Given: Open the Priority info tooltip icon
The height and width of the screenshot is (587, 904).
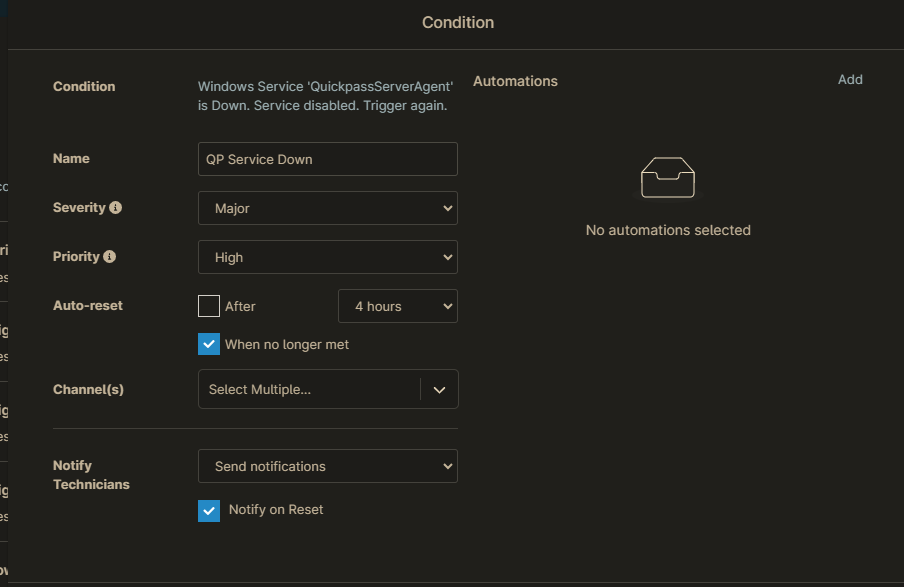Looking at the screenshot, I should [x=110, y=256].
